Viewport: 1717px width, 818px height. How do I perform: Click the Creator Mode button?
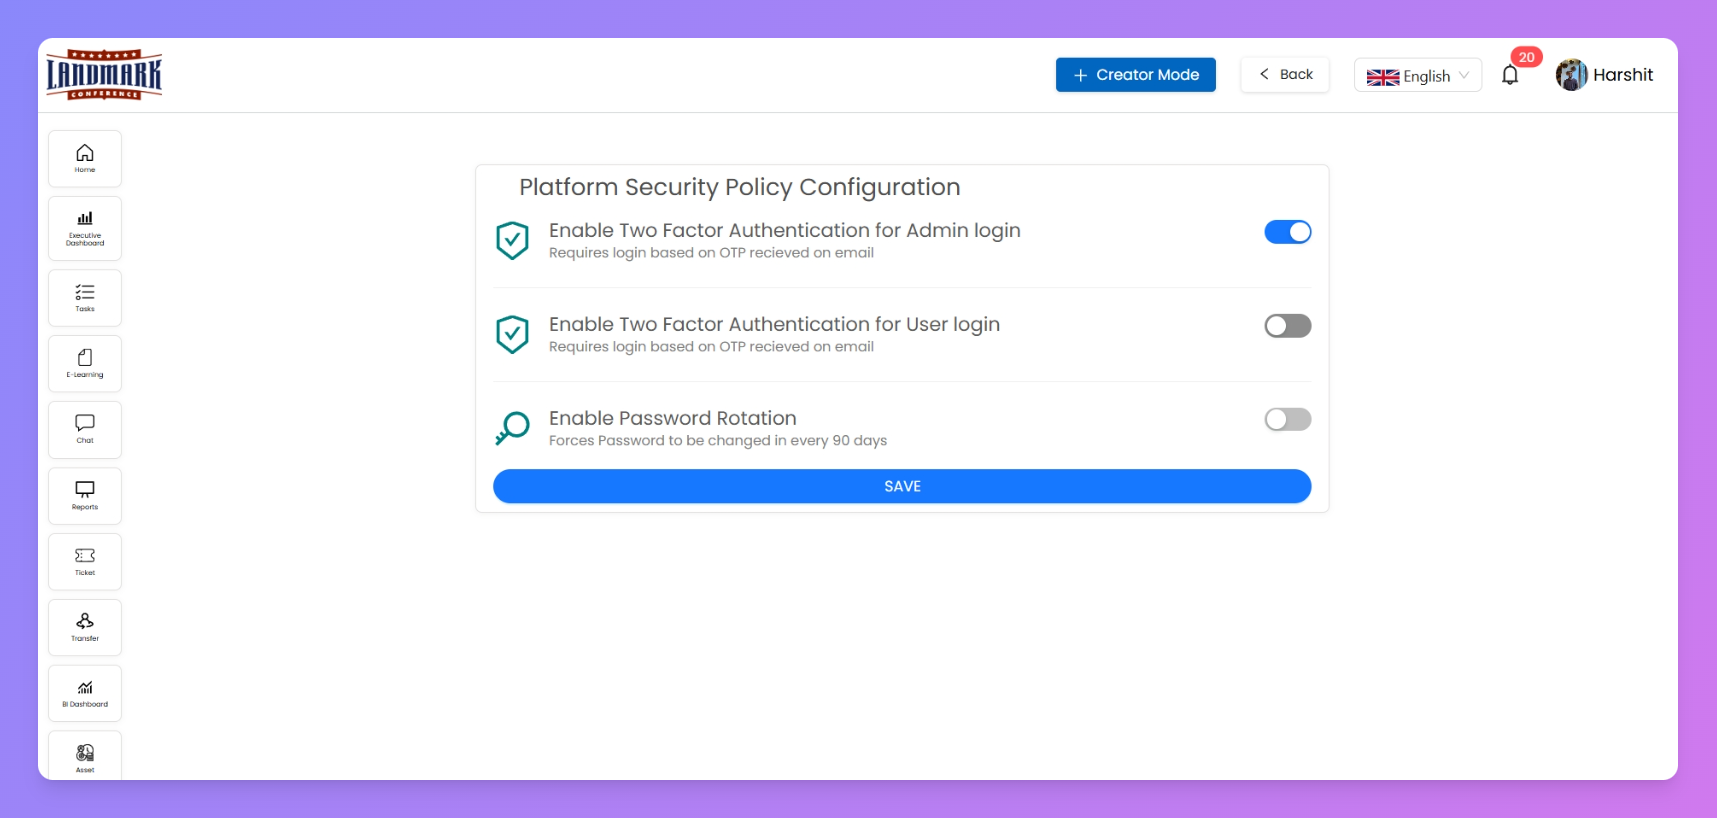[x=1135, y=75]
